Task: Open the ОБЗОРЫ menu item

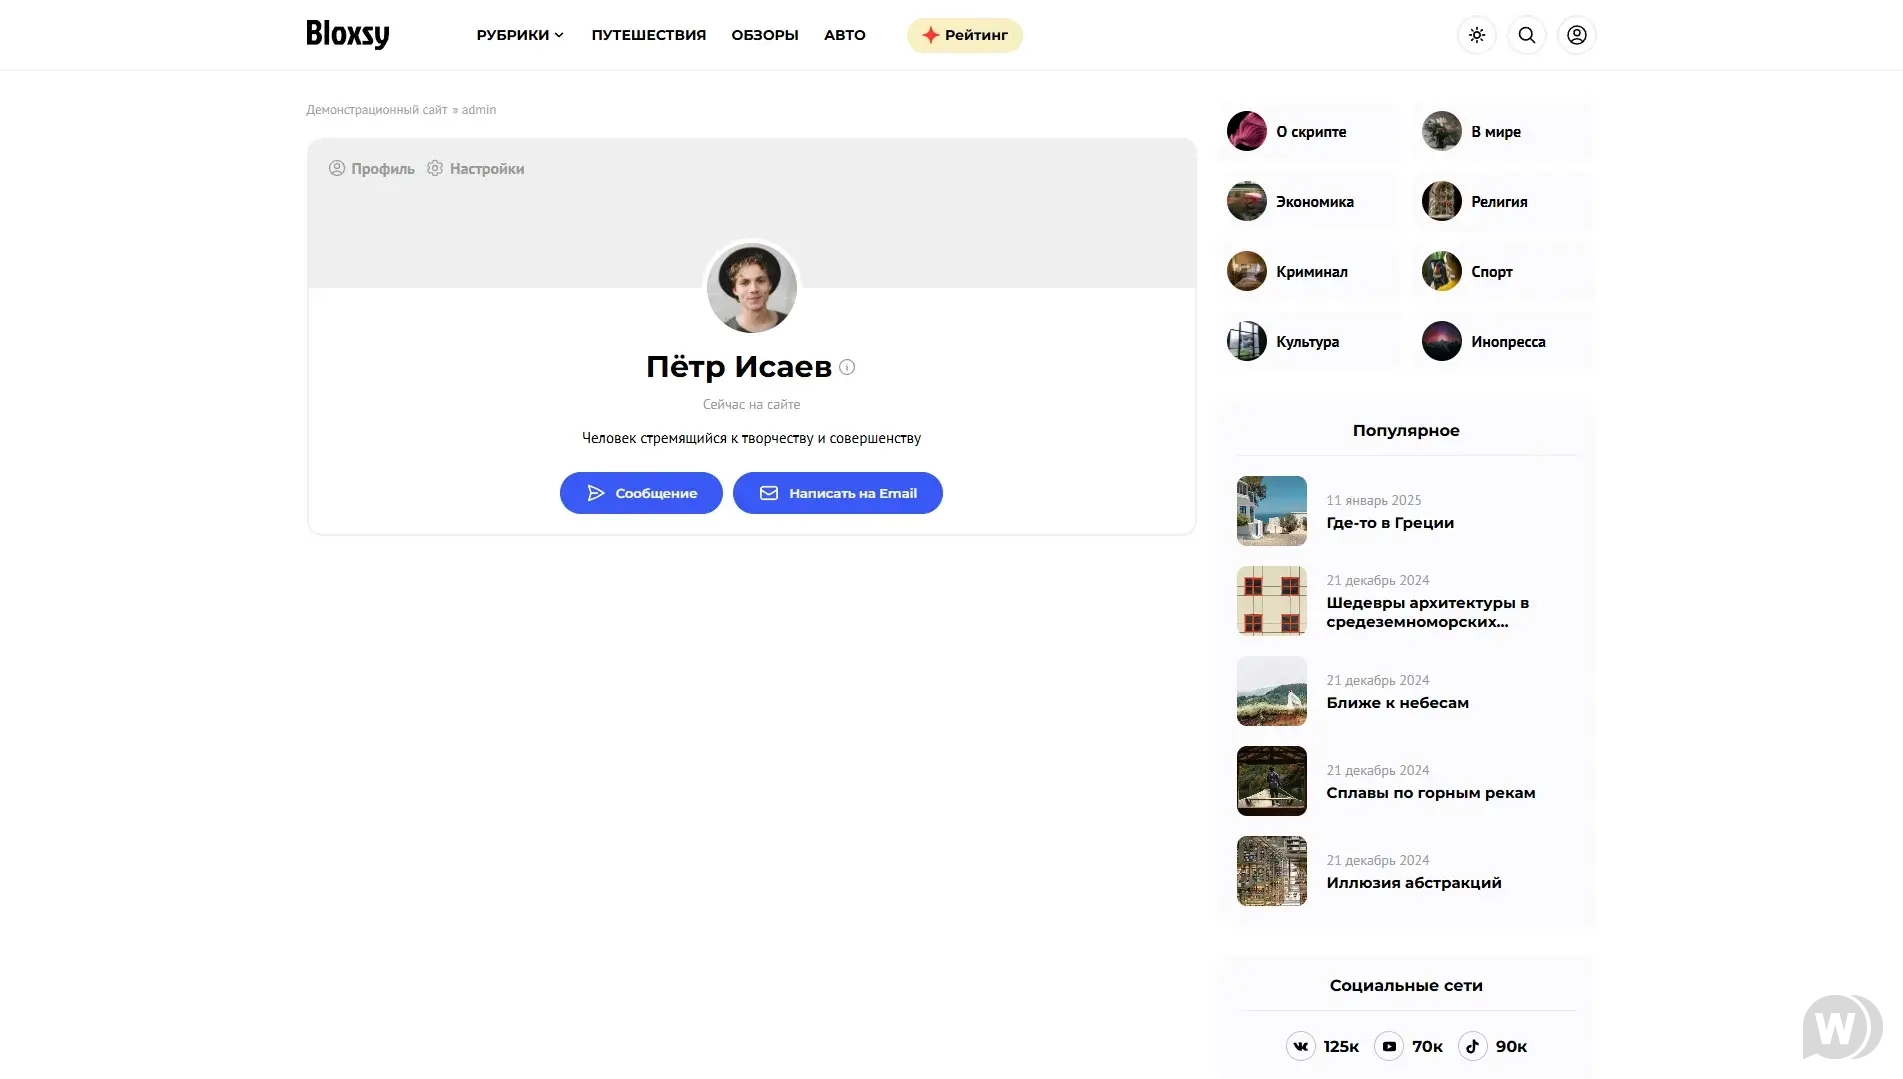Action: (x=764, y=35)
